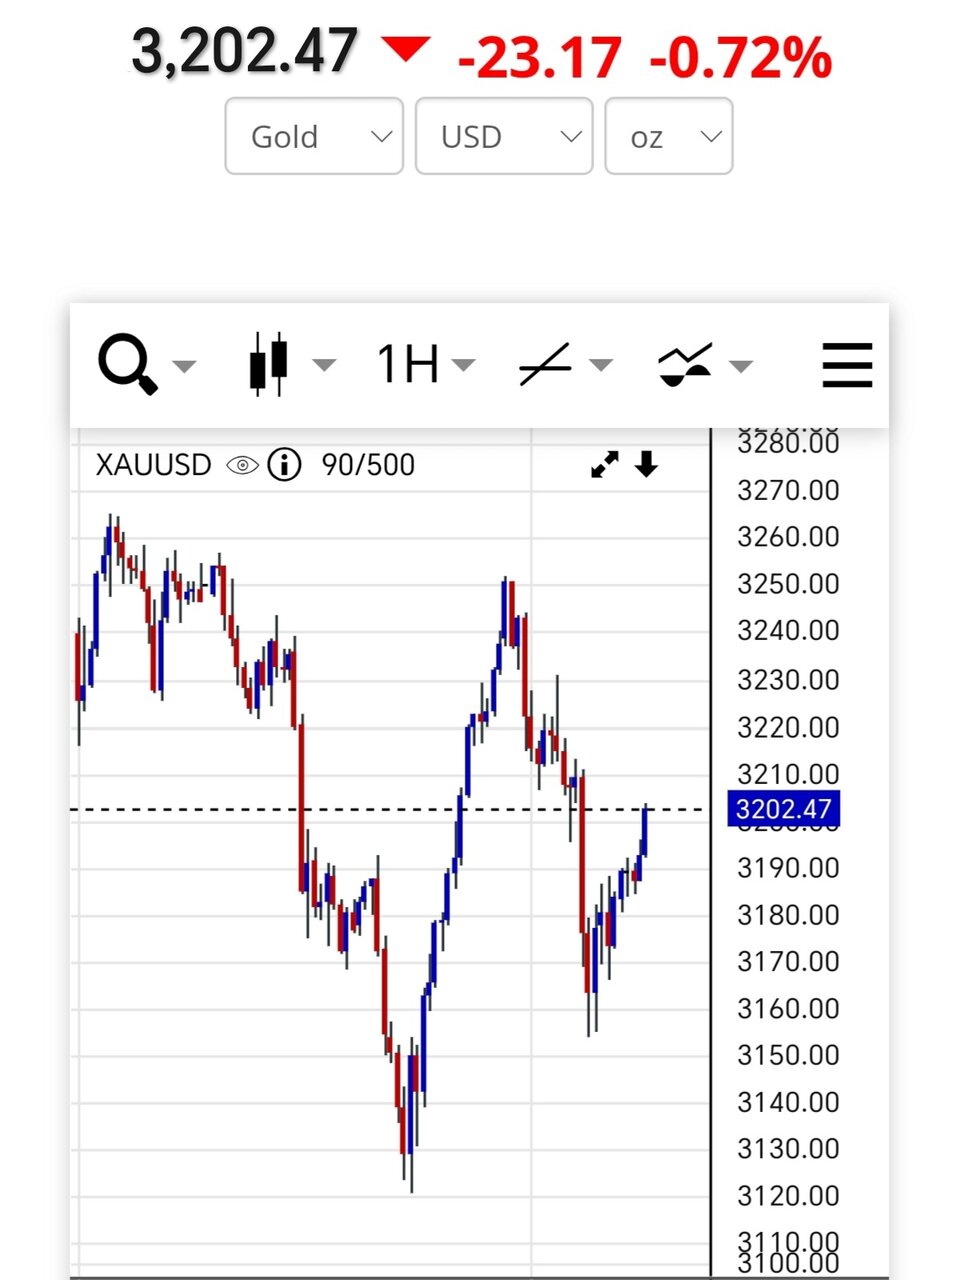This screenshot has height=1280, width=959.
Task: Click the 90/500 bar count label
Action: click(x=368, y=465)
